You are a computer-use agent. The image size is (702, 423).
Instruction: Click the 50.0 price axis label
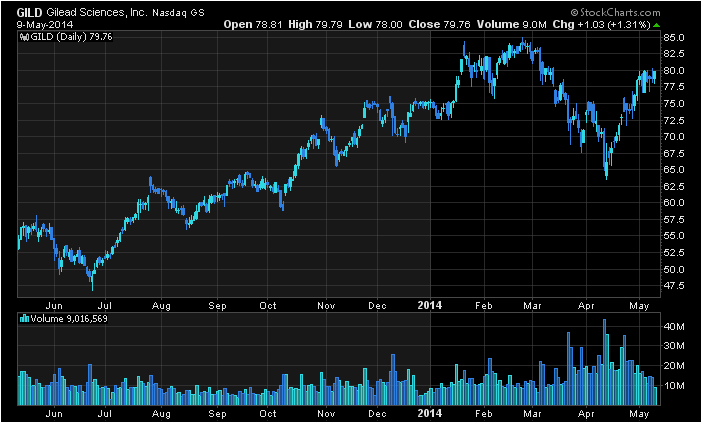pyautogui.click(x=674, y=269)
